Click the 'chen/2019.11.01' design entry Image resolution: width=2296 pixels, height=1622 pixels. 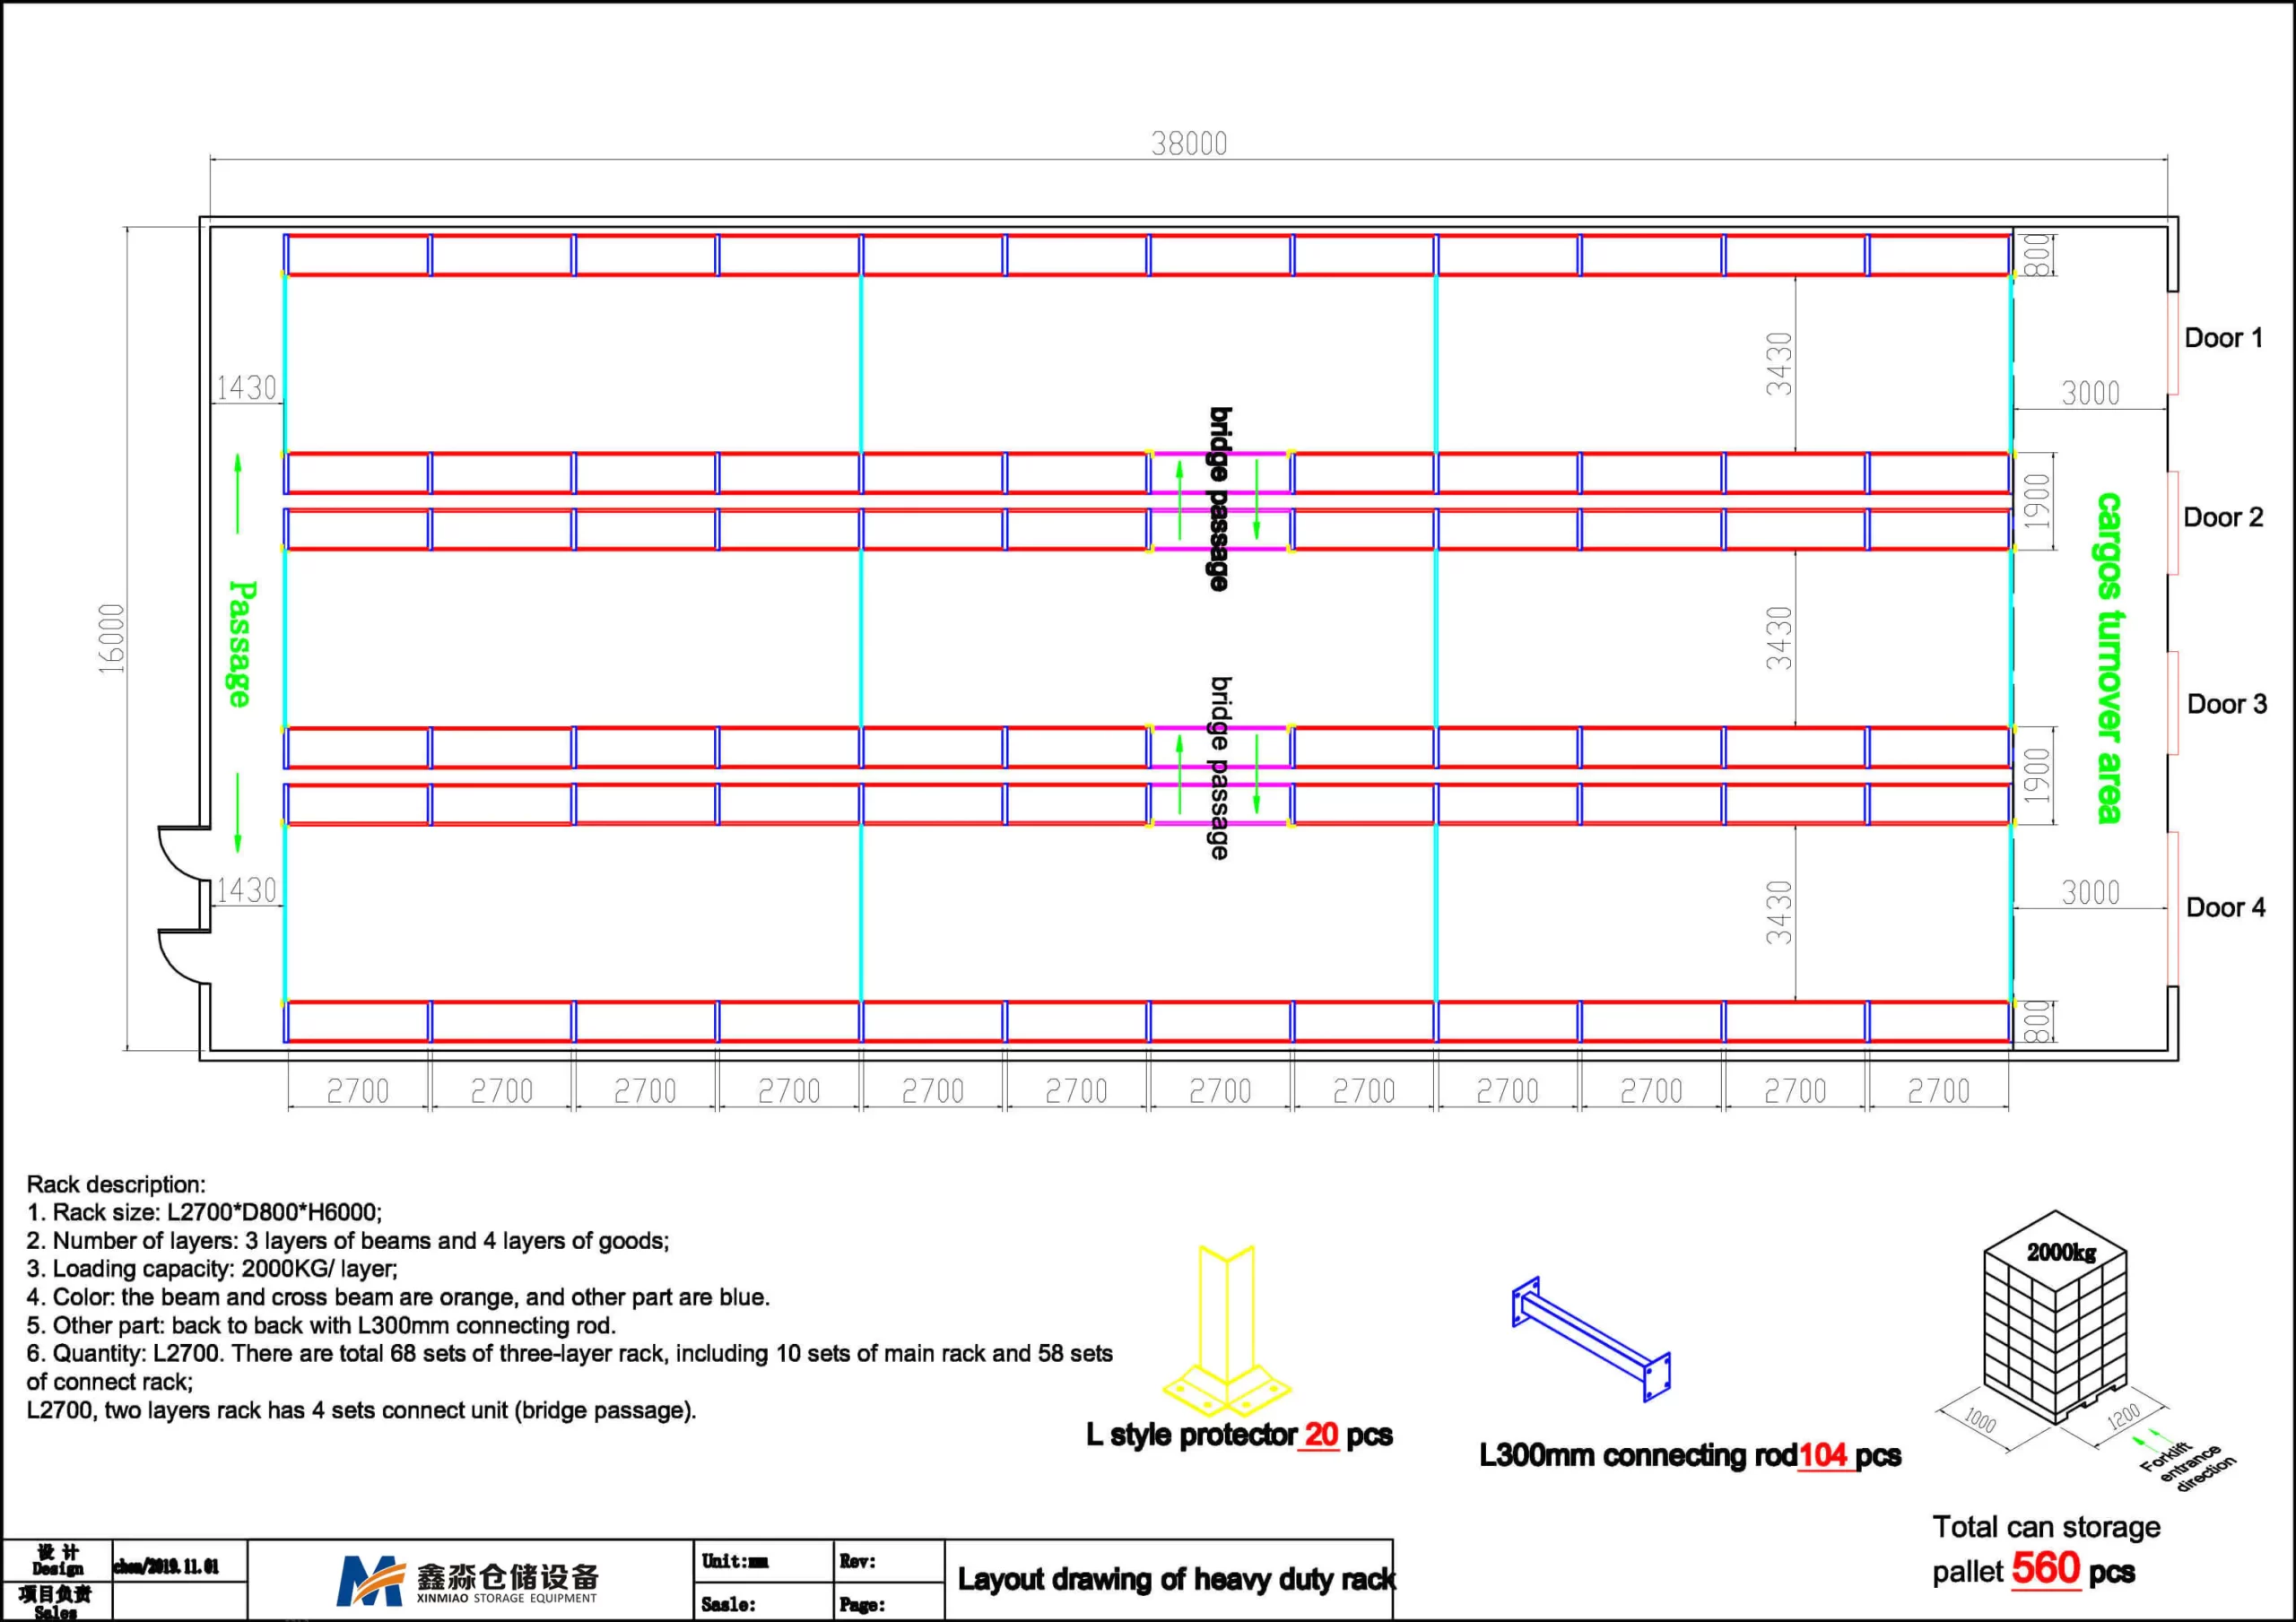pyautogui.click(x=166, y=1566)
